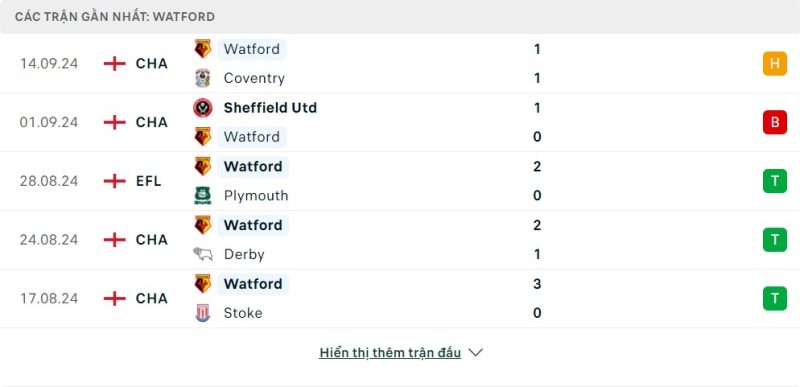Click the Sheffield Utd club crest
Image resolution: width=800 pixels, height=387 pixels.
pyautogui.click(x=203, y=108)
